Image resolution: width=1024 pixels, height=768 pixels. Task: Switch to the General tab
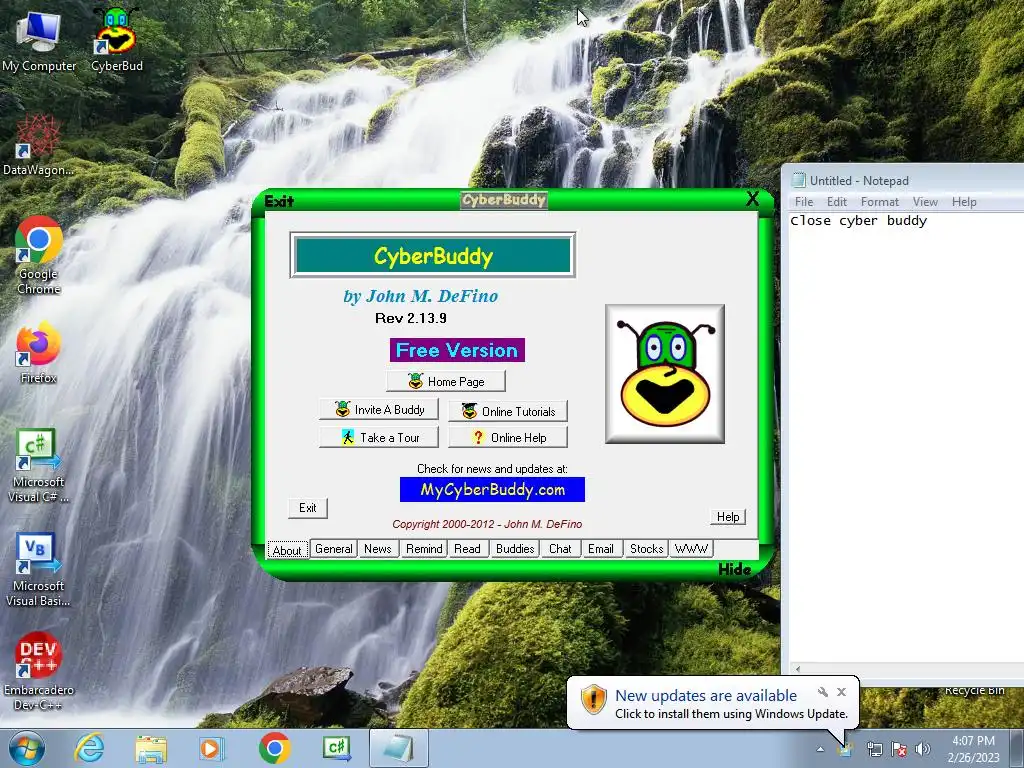[x=334, y=549]
